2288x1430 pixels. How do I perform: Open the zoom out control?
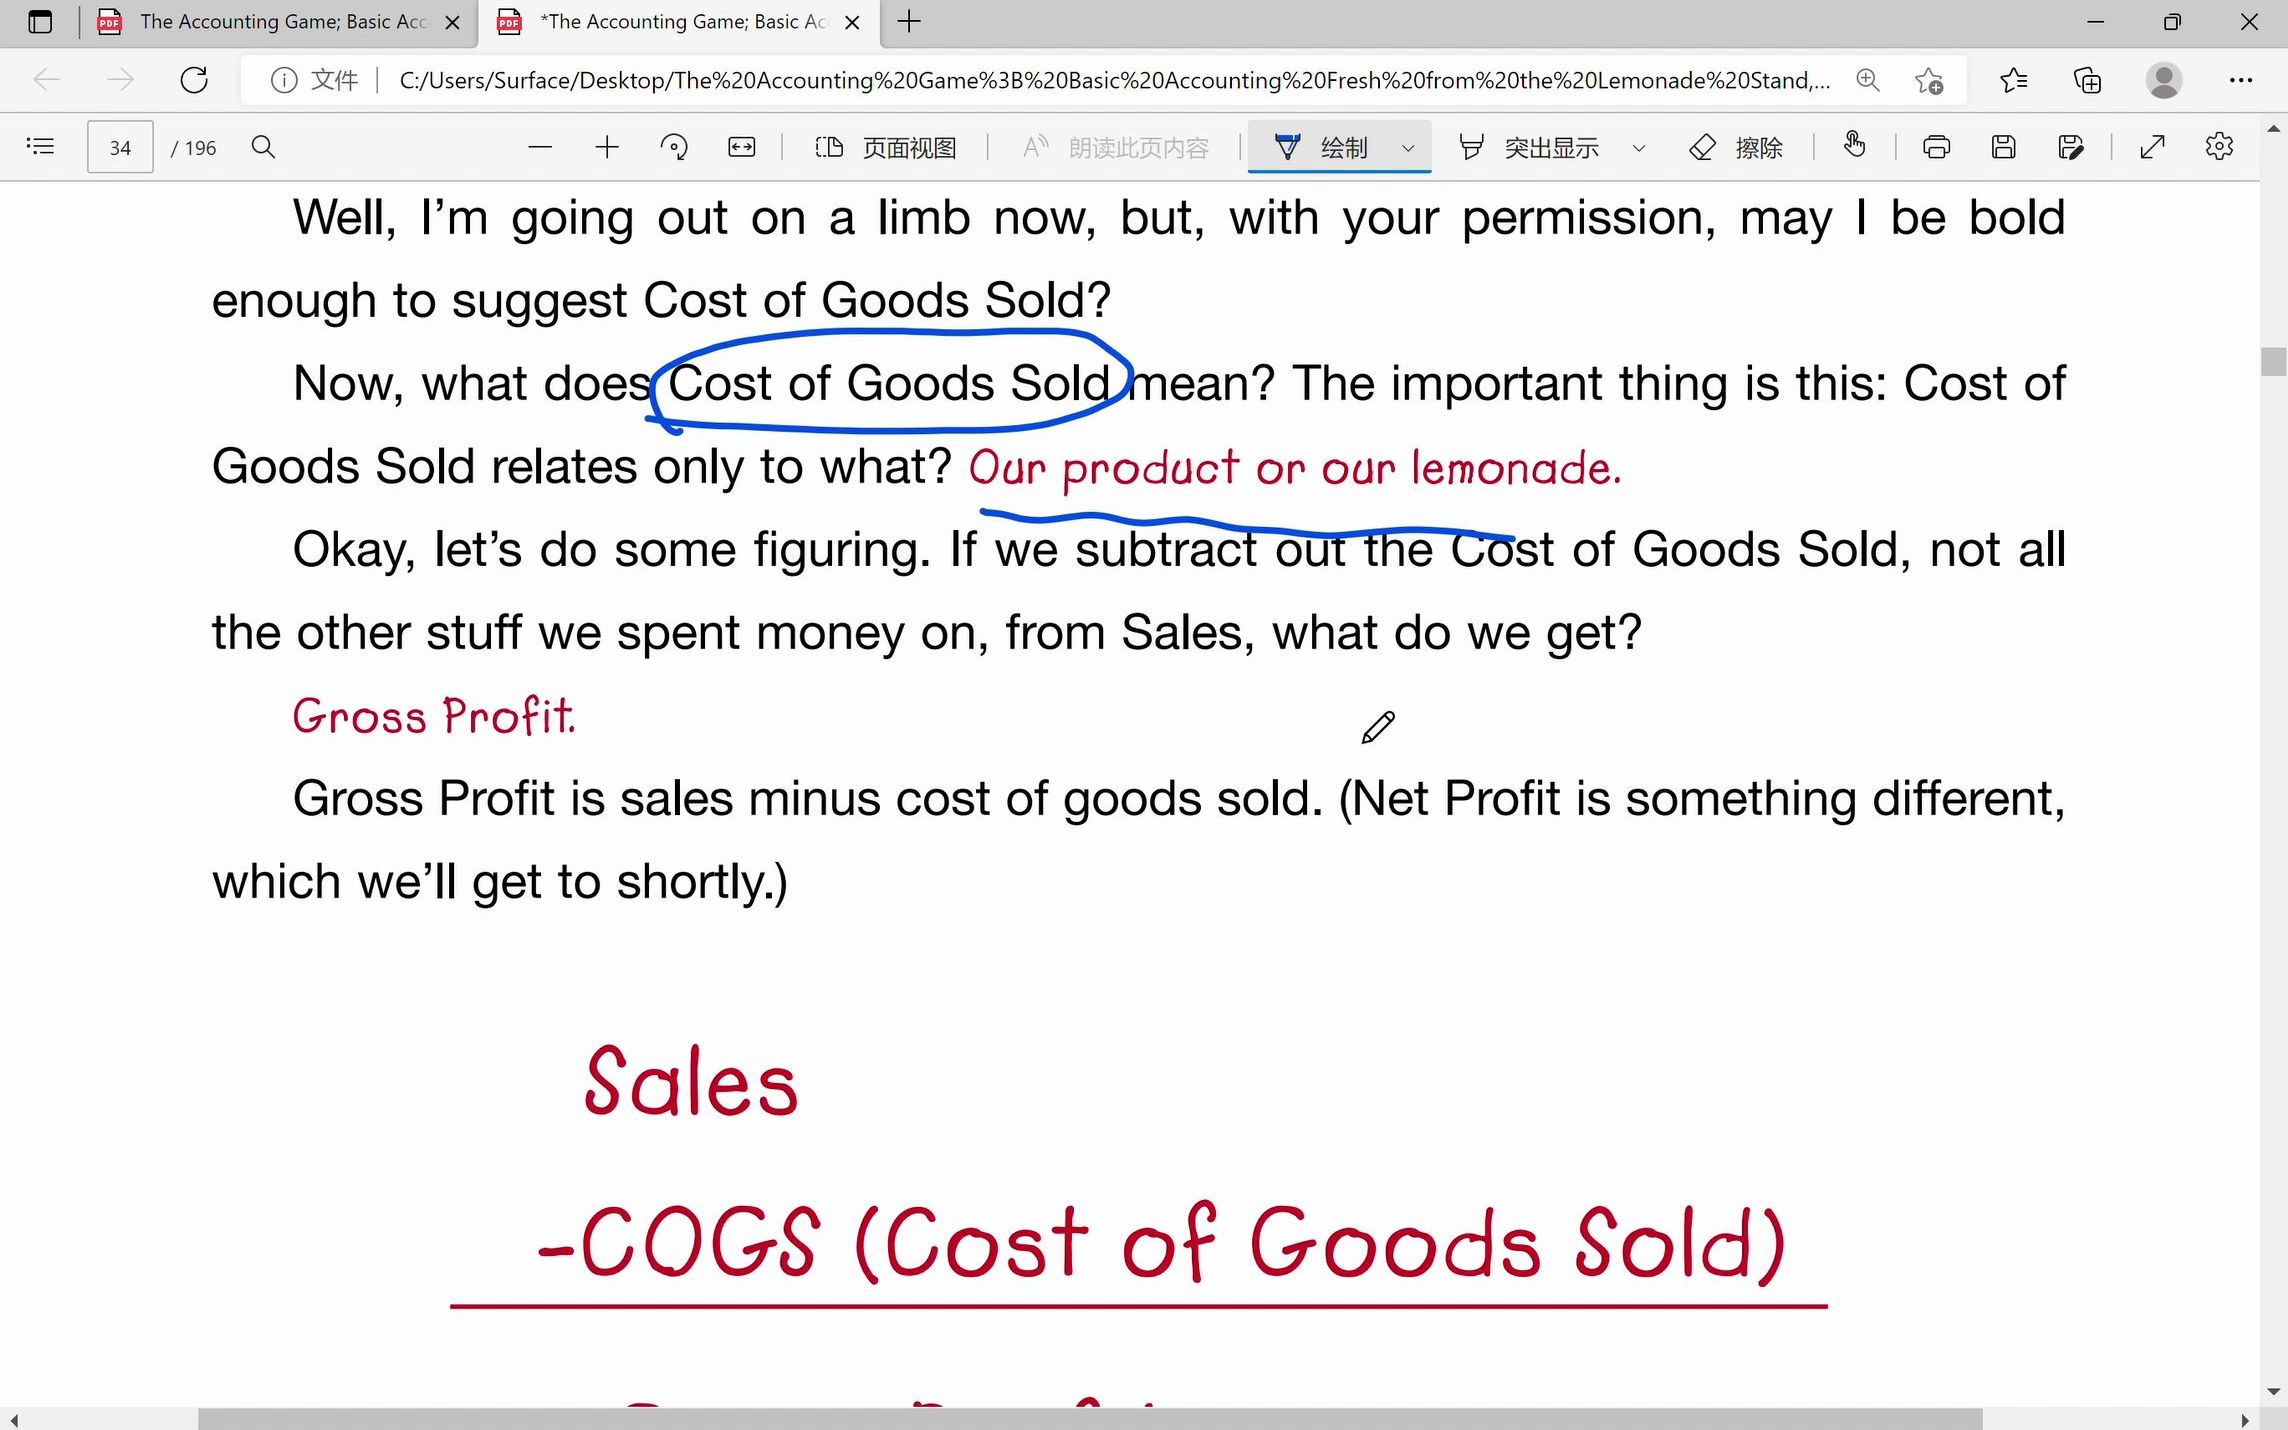(x=539, y=147)
